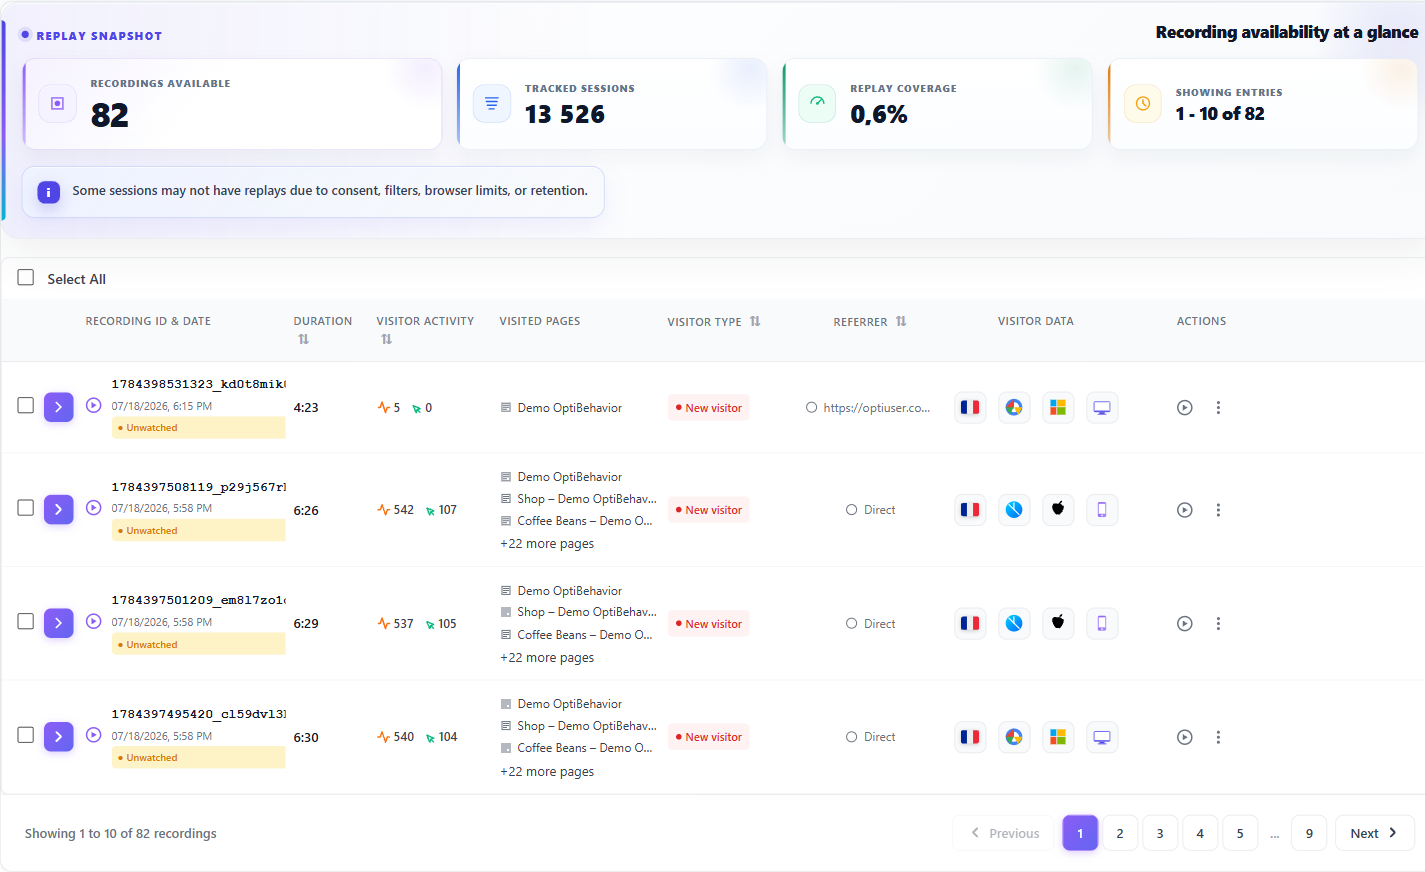The image size is (1425, 872).
Task: Expand recording row 1784397495420_cl59dvl3 details
Action: click(x=59, y=737)
